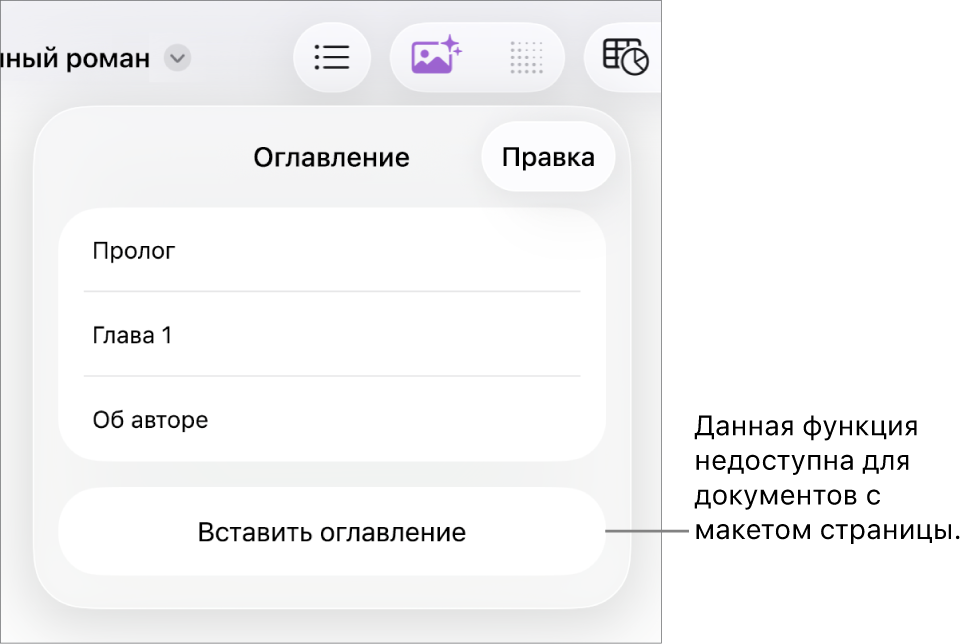Click the dotted grid toolbar icon
The image size is (974, 644).
point(526,58)
